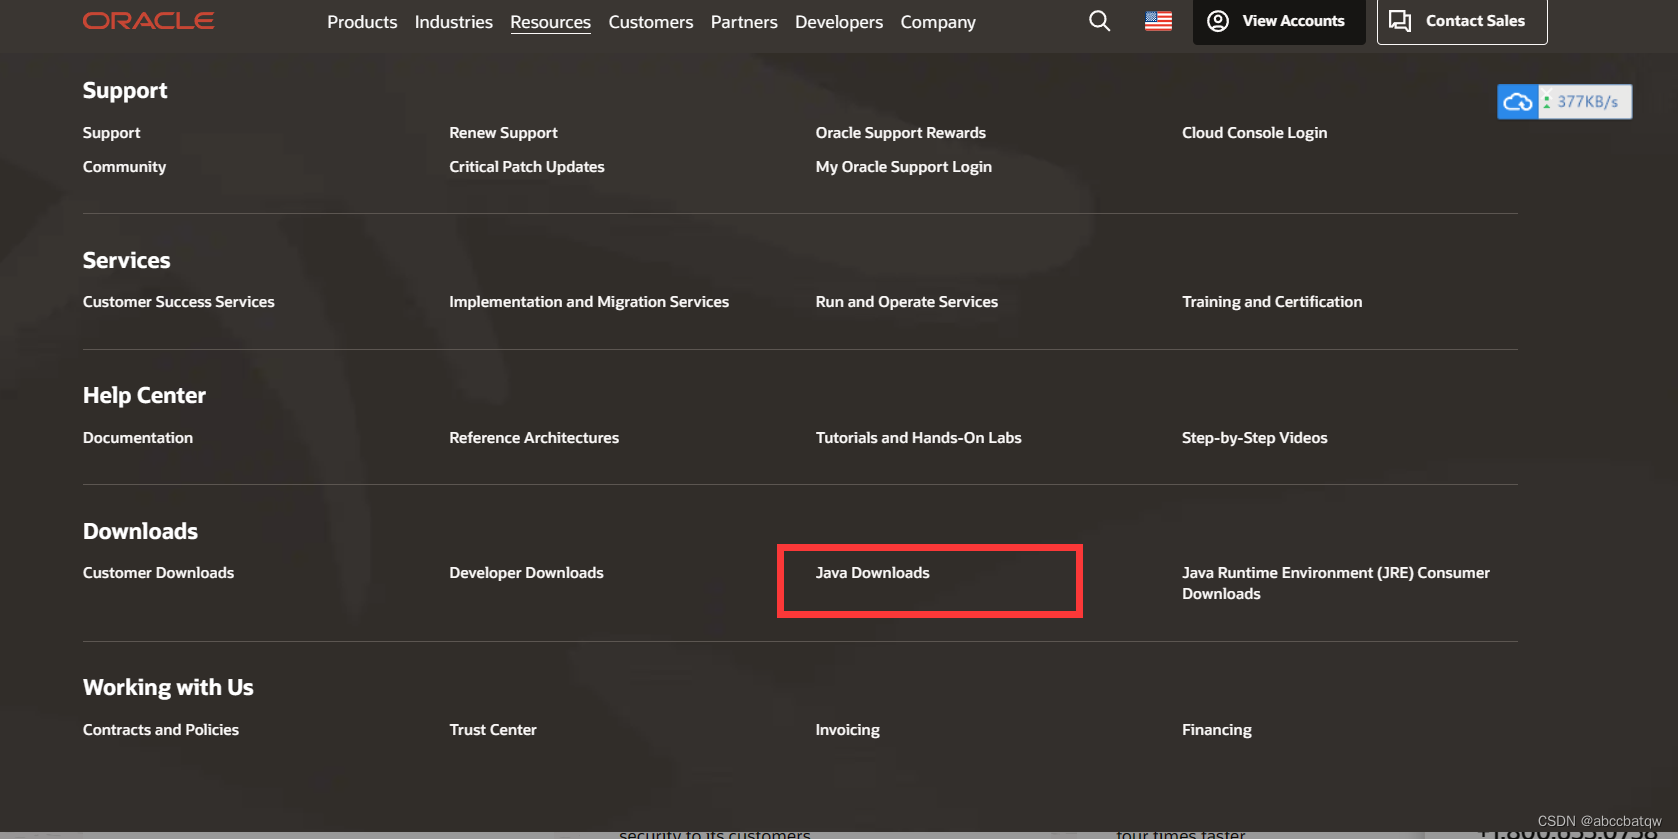The width and height of the screenshot is (1678, 839).
Task: Open Run and Operate Services
Action: tap(907, 302)
